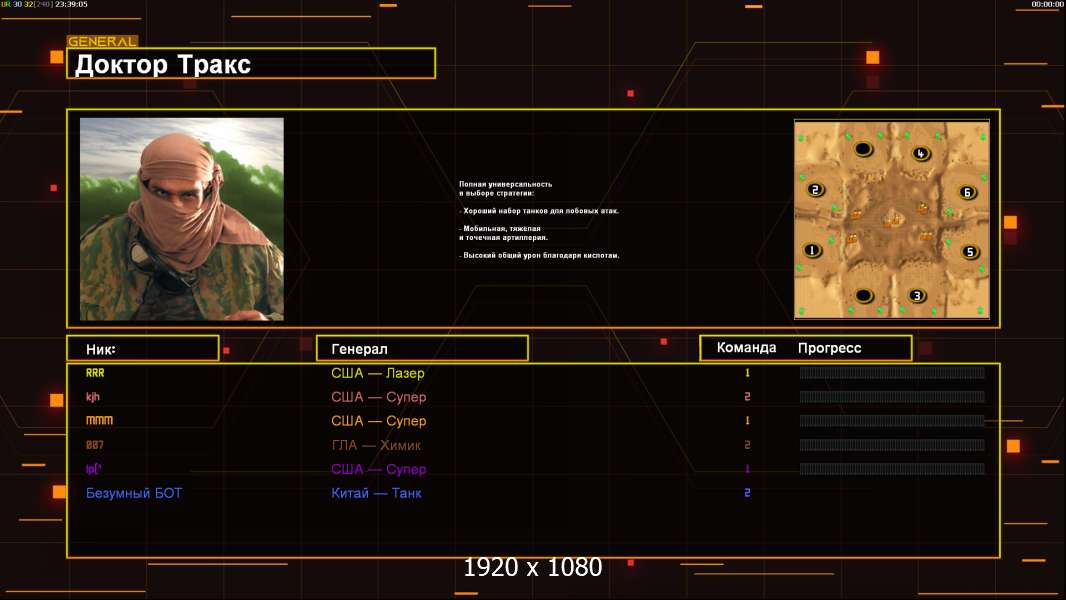Click the Китай — Танк general entry
Image resolution: width=1066 pixels, height=600 pixels.
[x=376, y=493]
